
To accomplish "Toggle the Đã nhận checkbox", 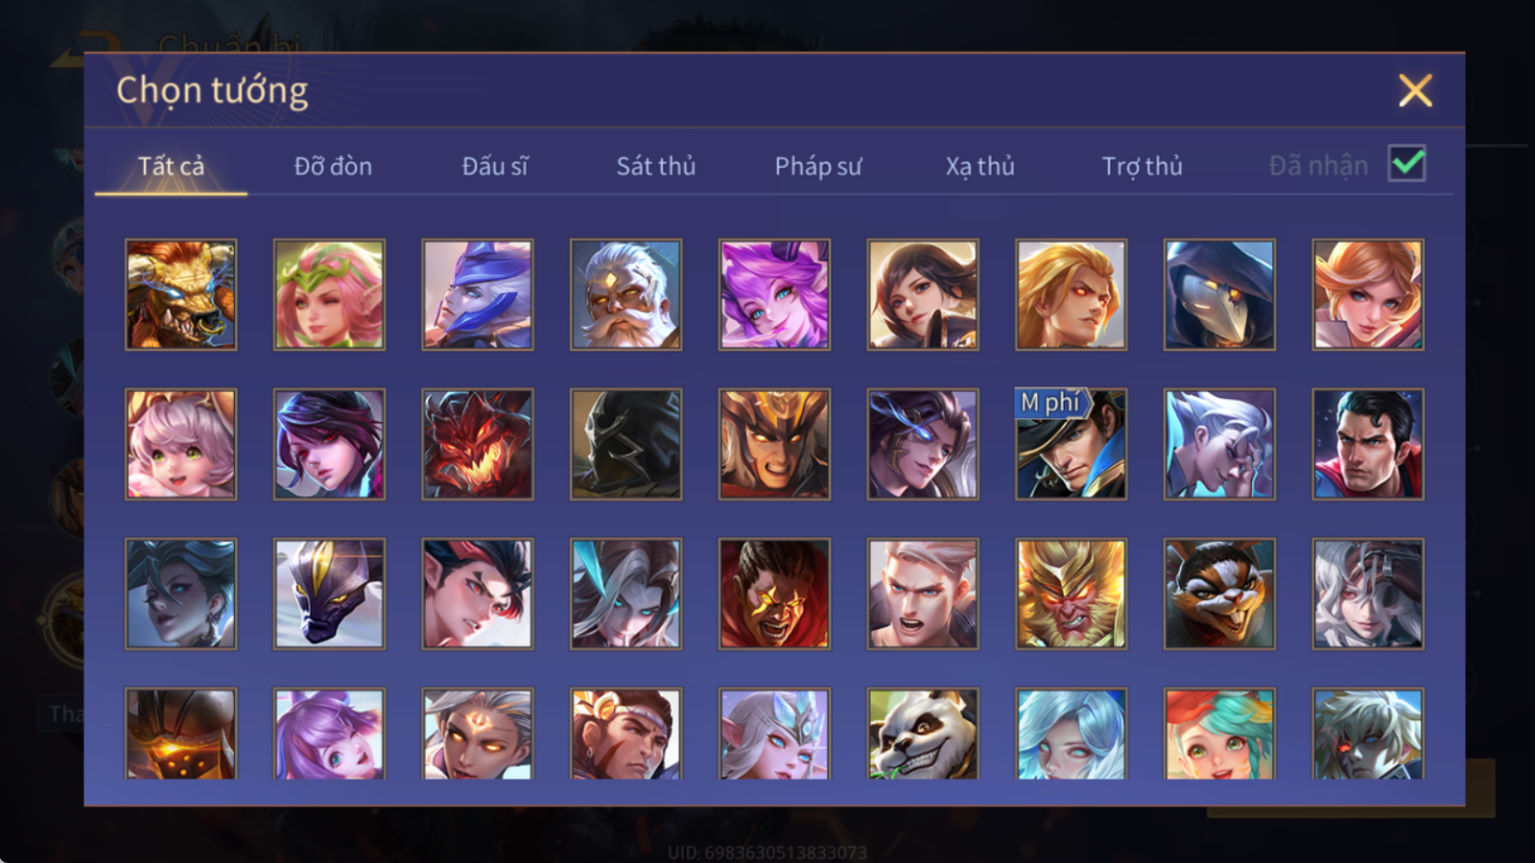I will [1407, 164].
